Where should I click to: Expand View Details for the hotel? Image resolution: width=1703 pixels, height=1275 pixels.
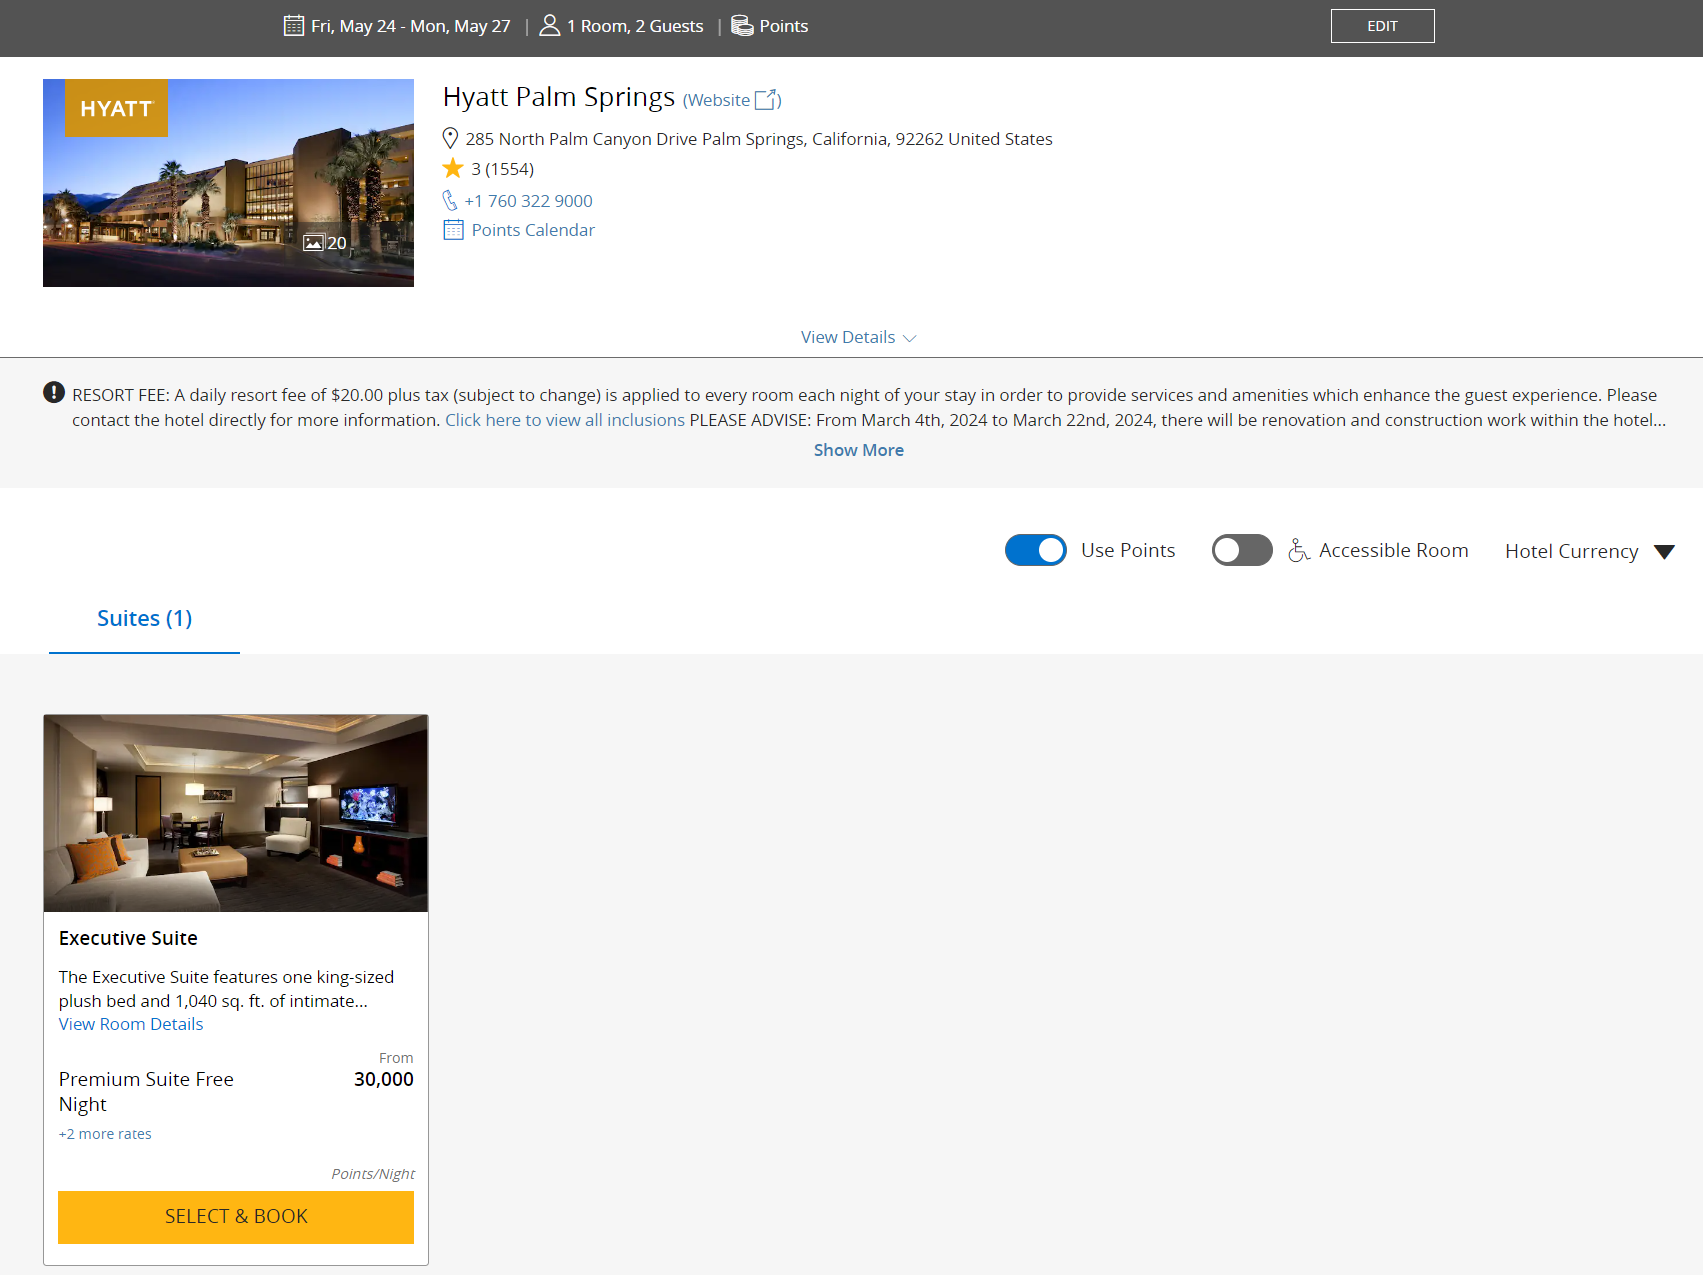click(x=858, y=338)
